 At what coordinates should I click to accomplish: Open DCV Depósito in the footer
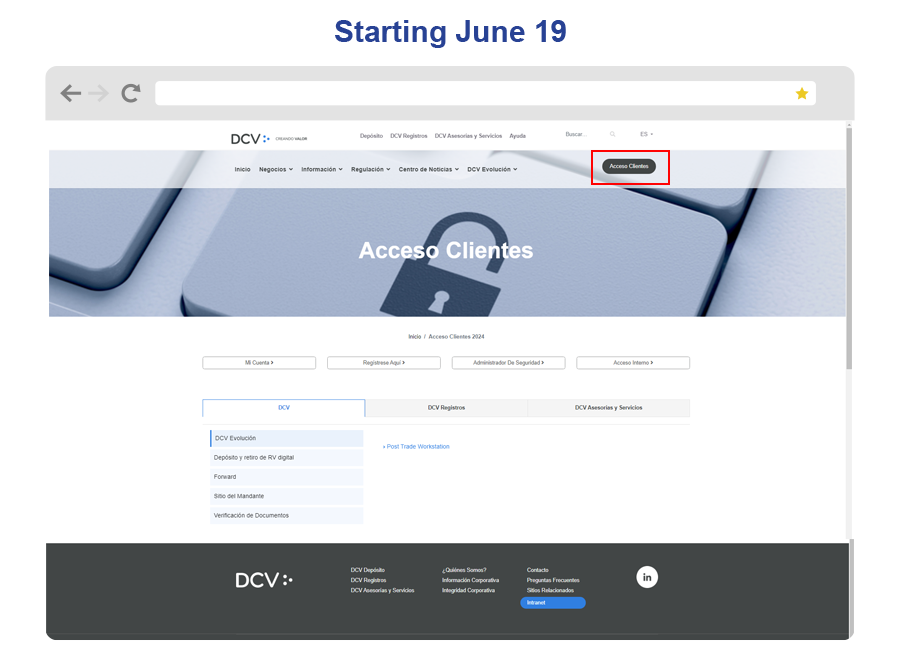tap(367, 570)
